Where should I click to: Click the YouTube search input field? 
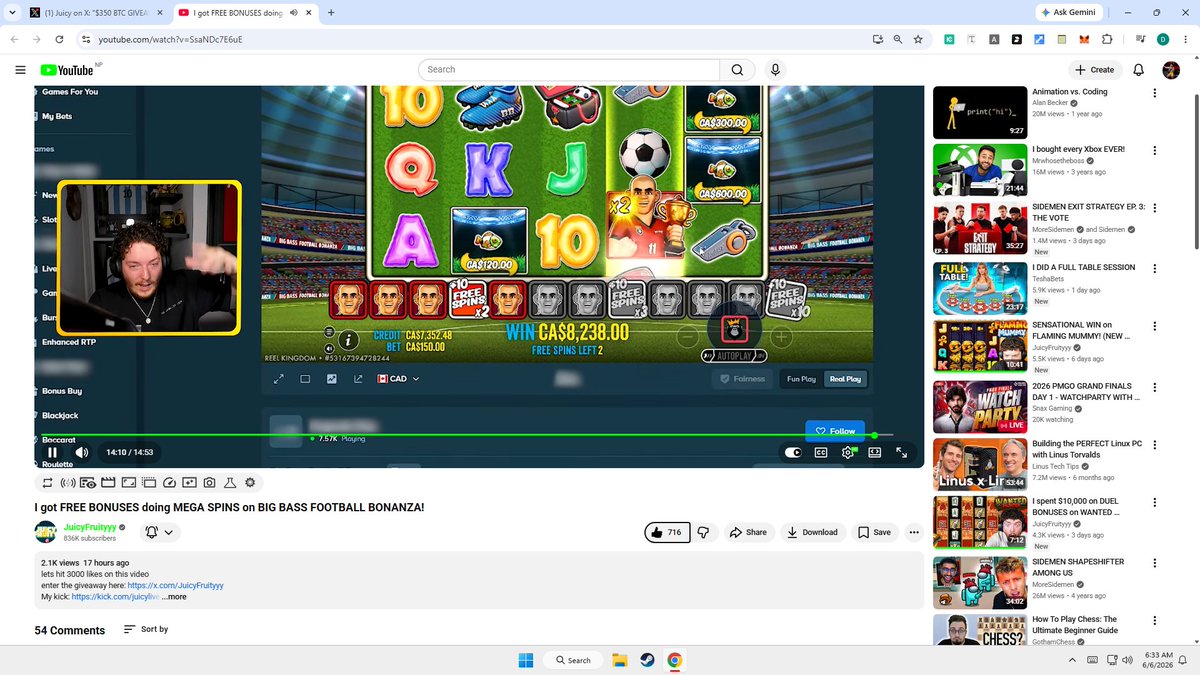569,70
